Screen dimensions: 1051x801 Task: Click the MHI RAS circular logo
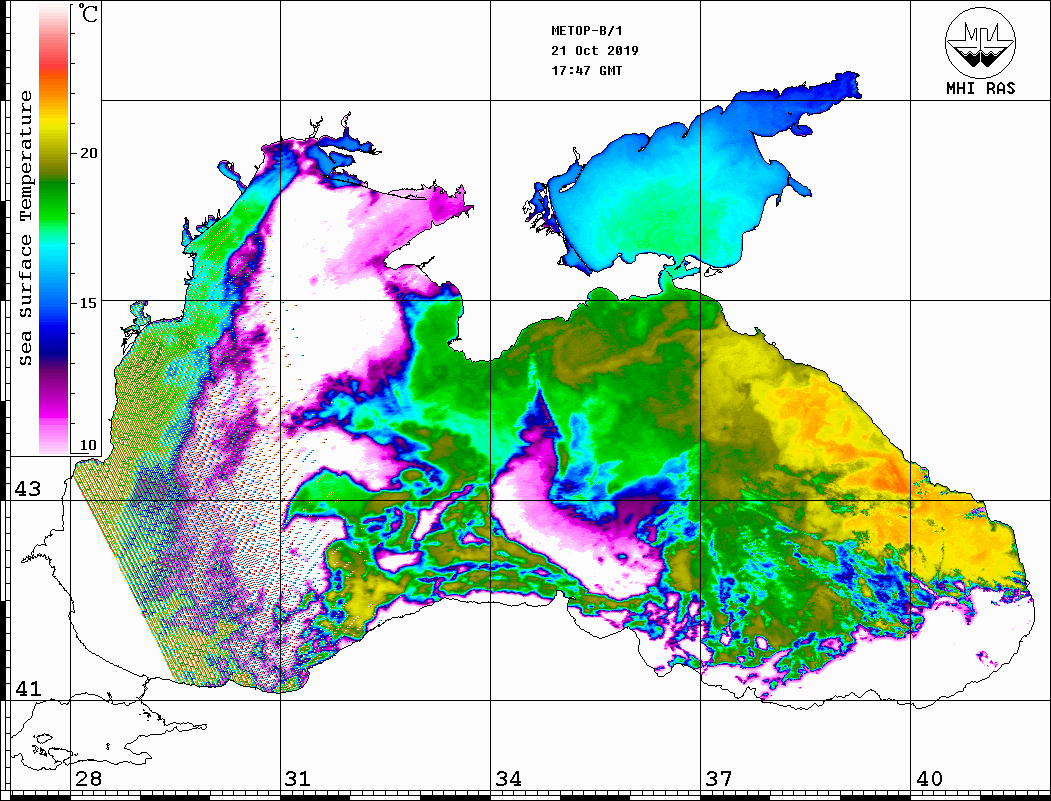tap(980, 43)
